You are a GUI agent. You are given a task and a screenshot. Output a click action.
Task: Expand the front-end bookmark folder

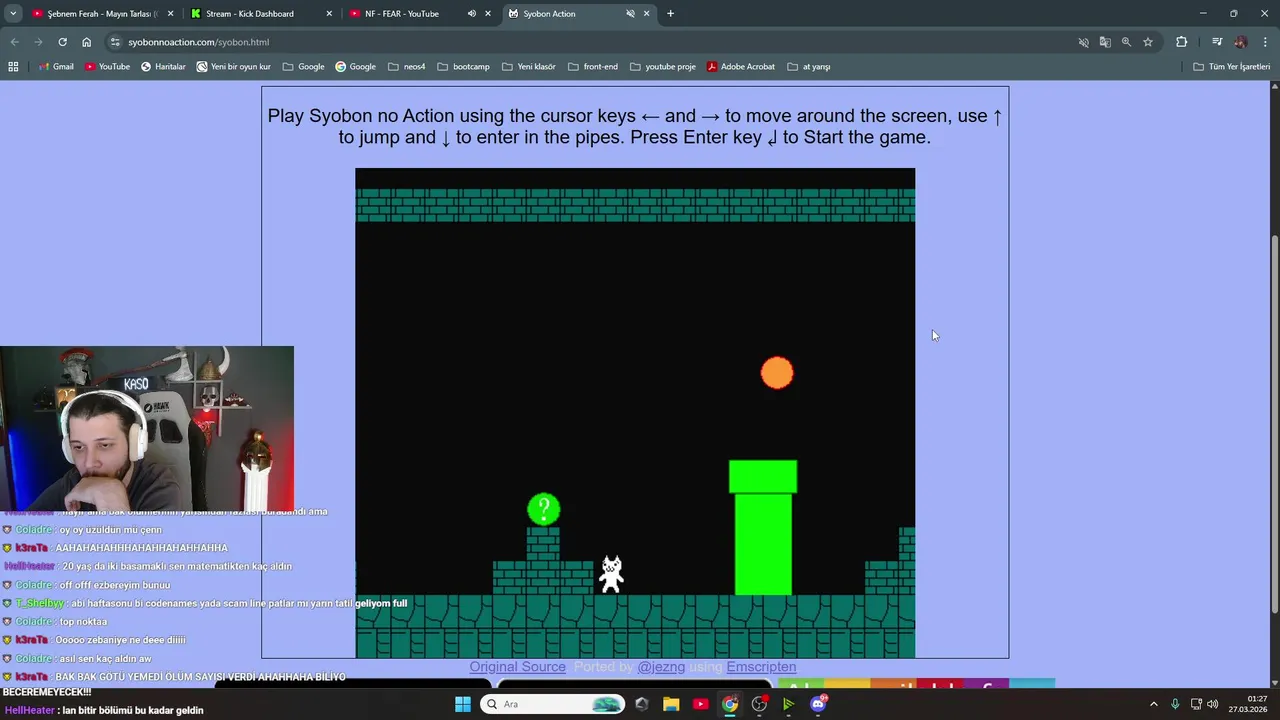click(x=593, y=67)
